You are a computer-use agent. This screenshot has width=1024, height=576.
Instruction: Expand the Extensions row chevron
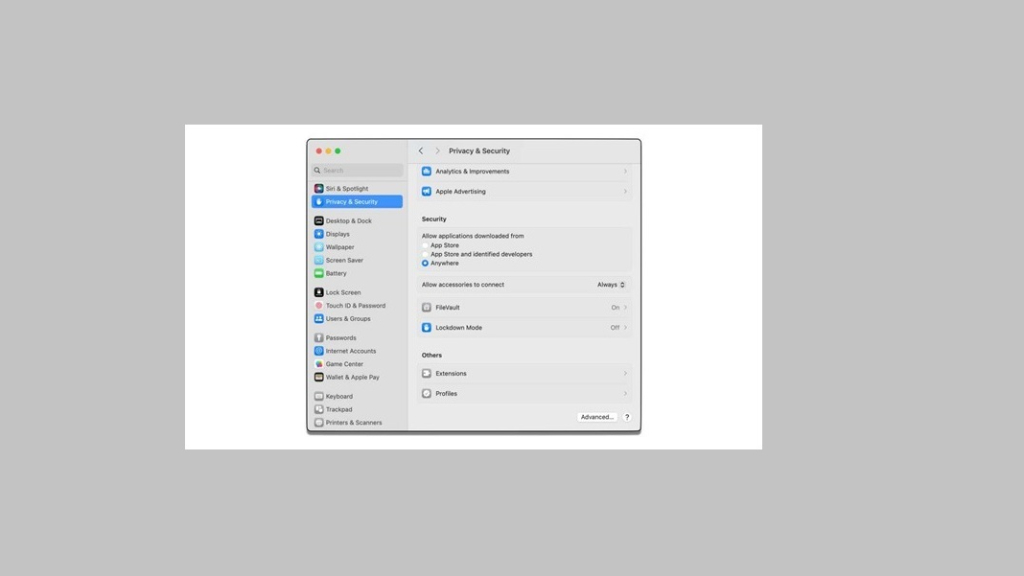[x=625, y=373]
